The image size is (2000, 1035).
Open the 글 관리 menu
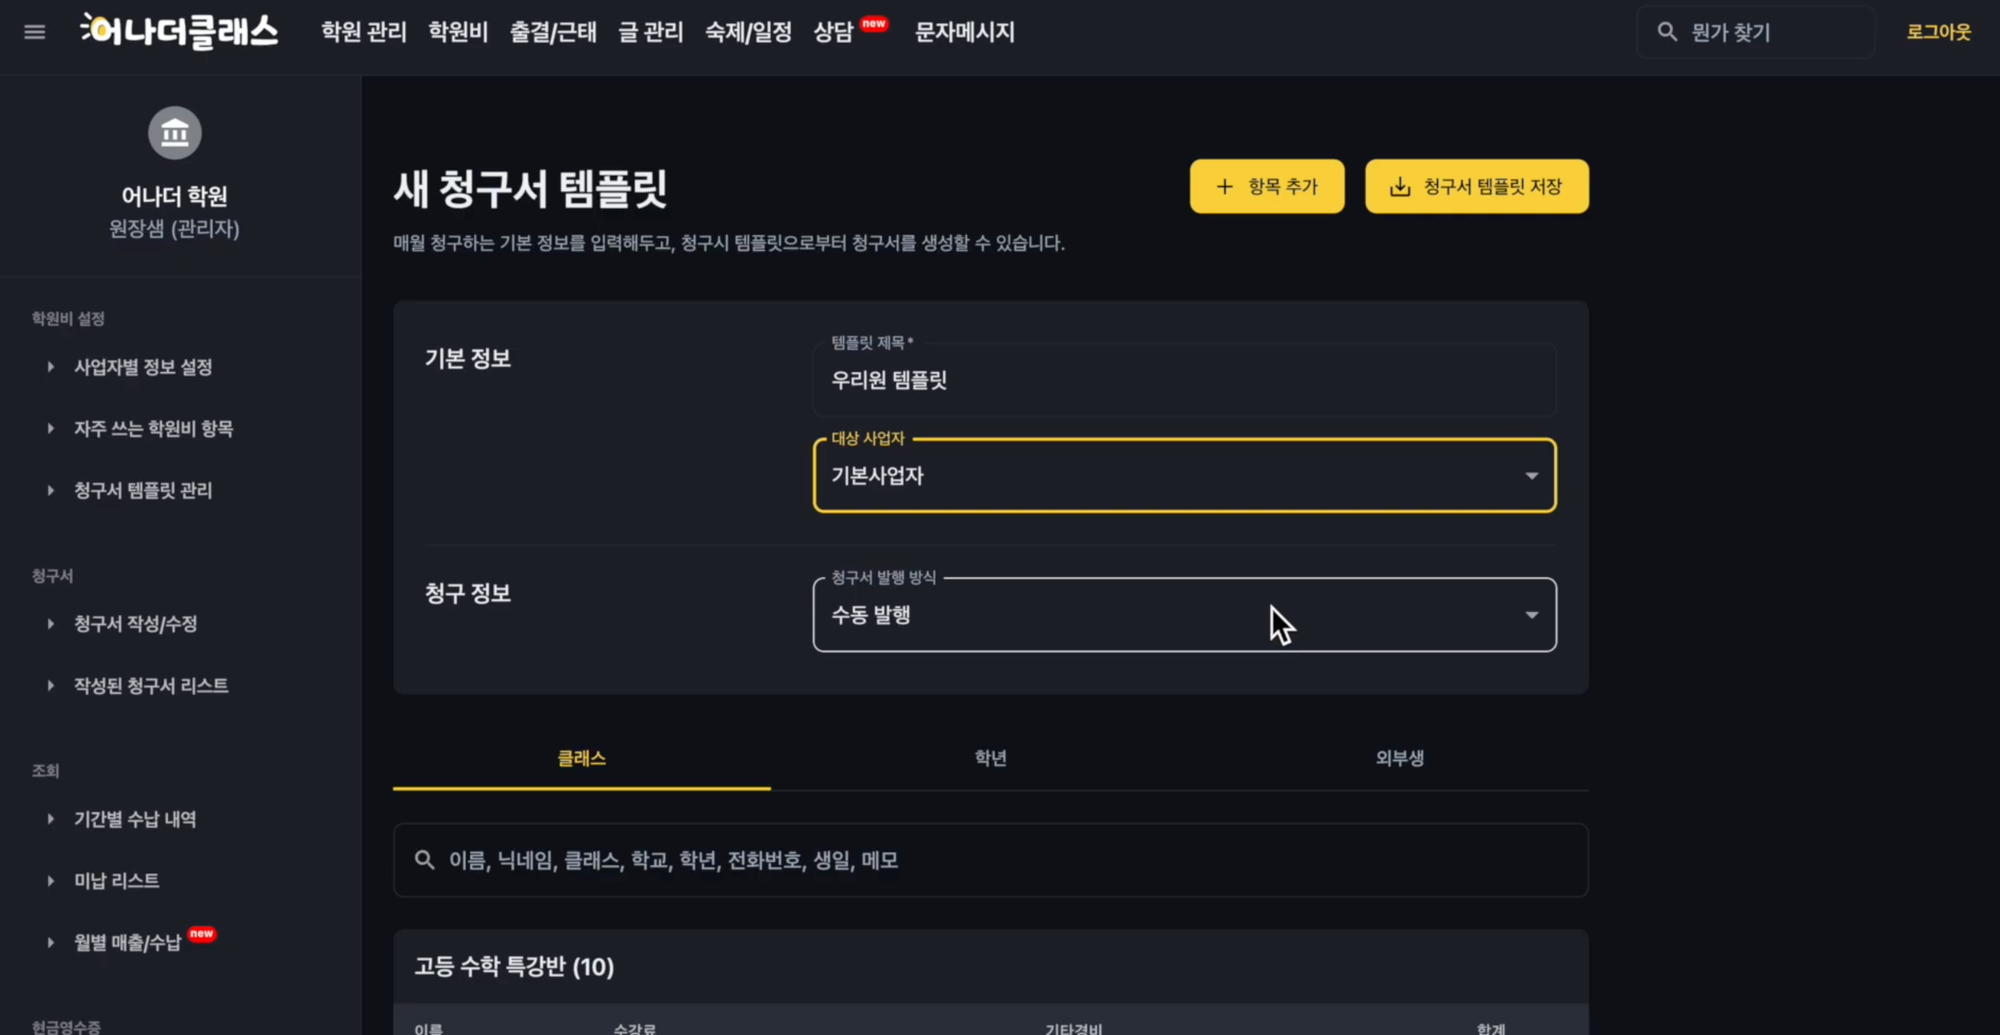pyautogui.click(x=651, y=32)
